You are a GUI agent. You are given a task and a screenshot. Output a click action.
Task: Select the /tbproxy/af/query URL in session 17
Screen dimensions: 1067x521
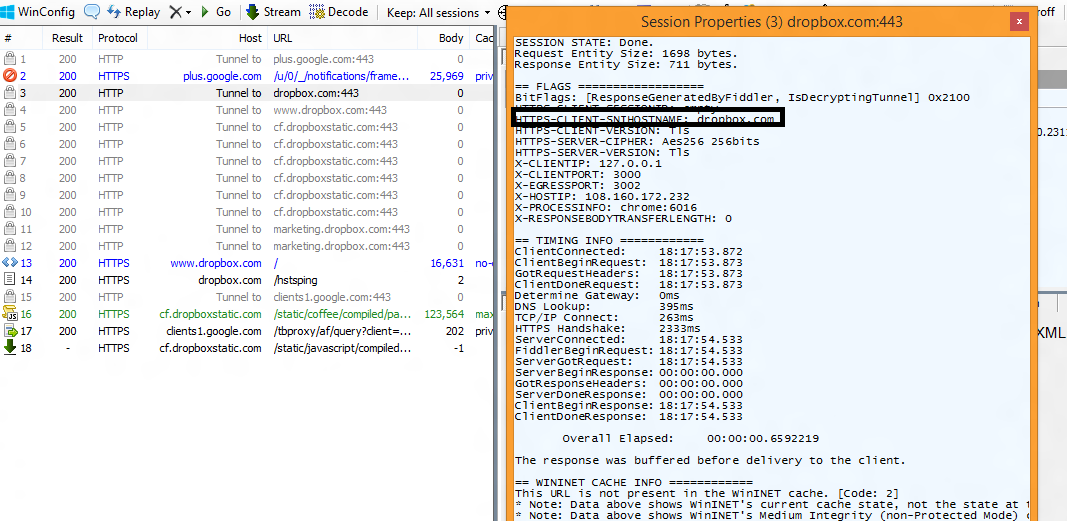[342, 331]
